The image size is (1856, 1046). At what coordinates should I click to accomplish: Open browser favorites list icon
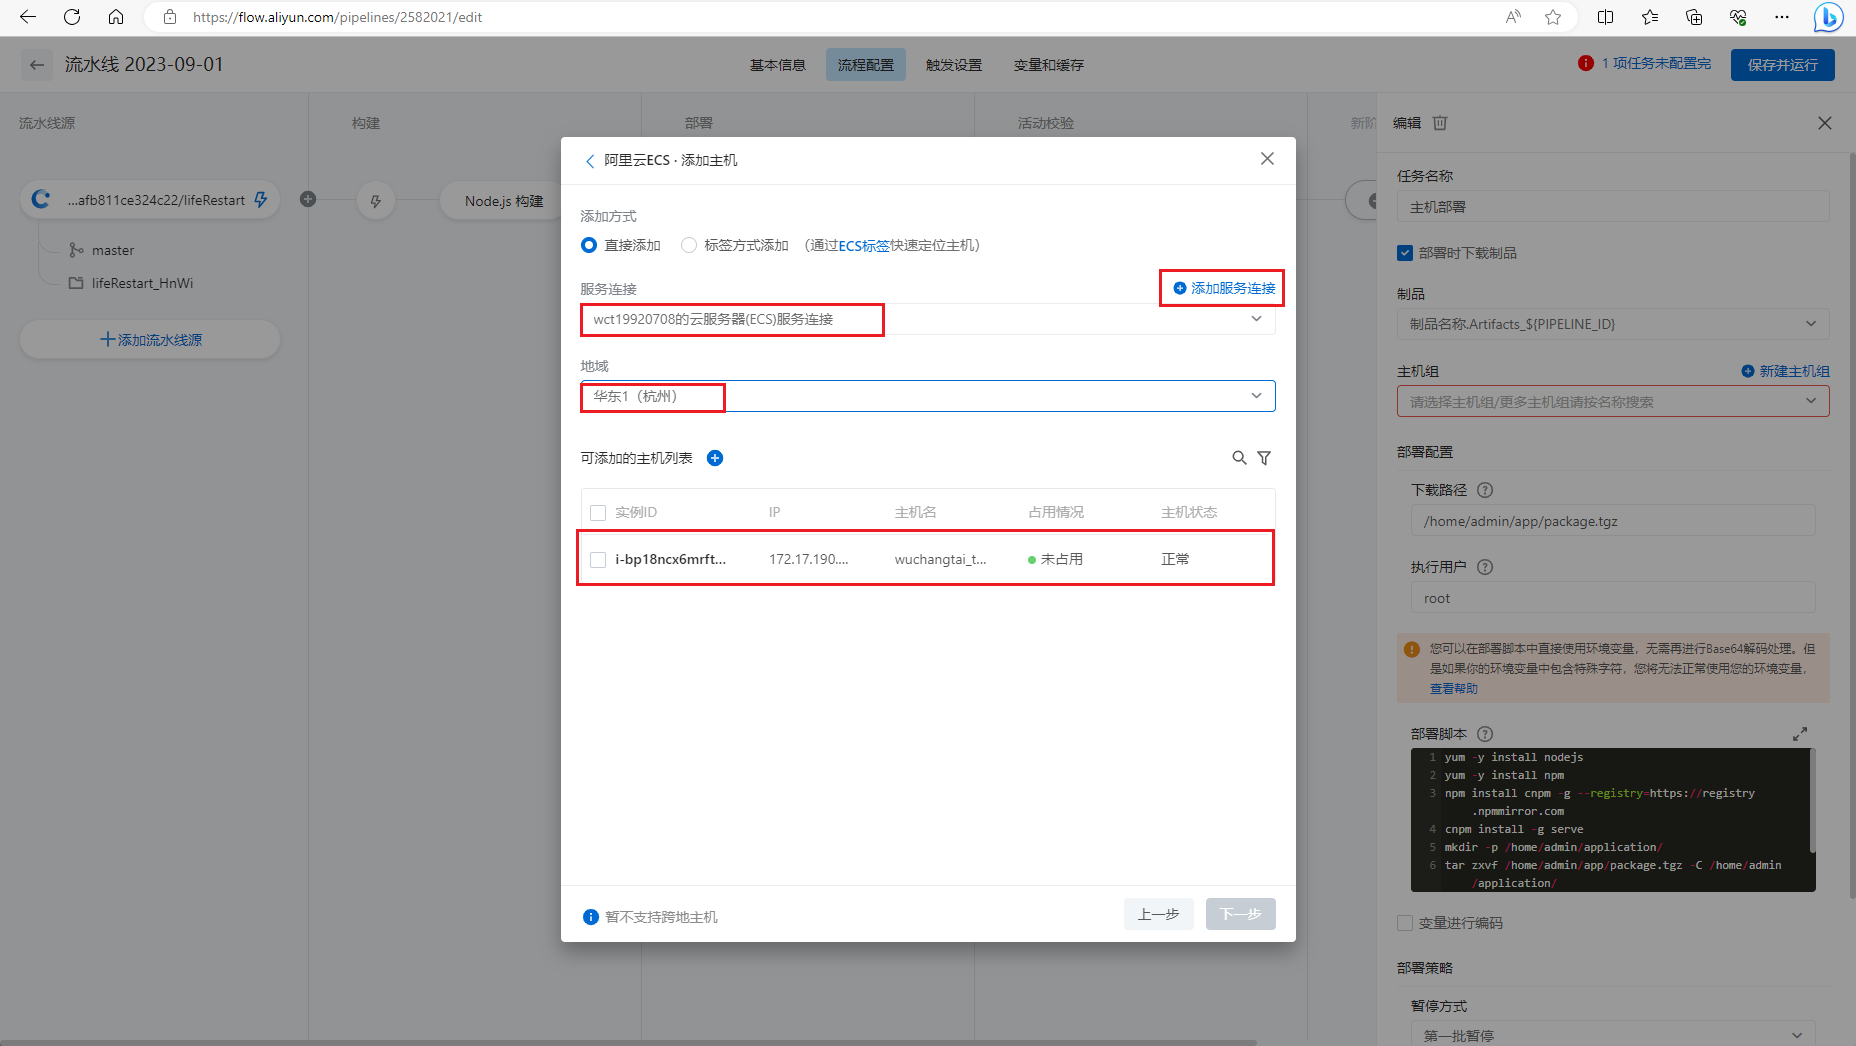[x=1650, y=17]
